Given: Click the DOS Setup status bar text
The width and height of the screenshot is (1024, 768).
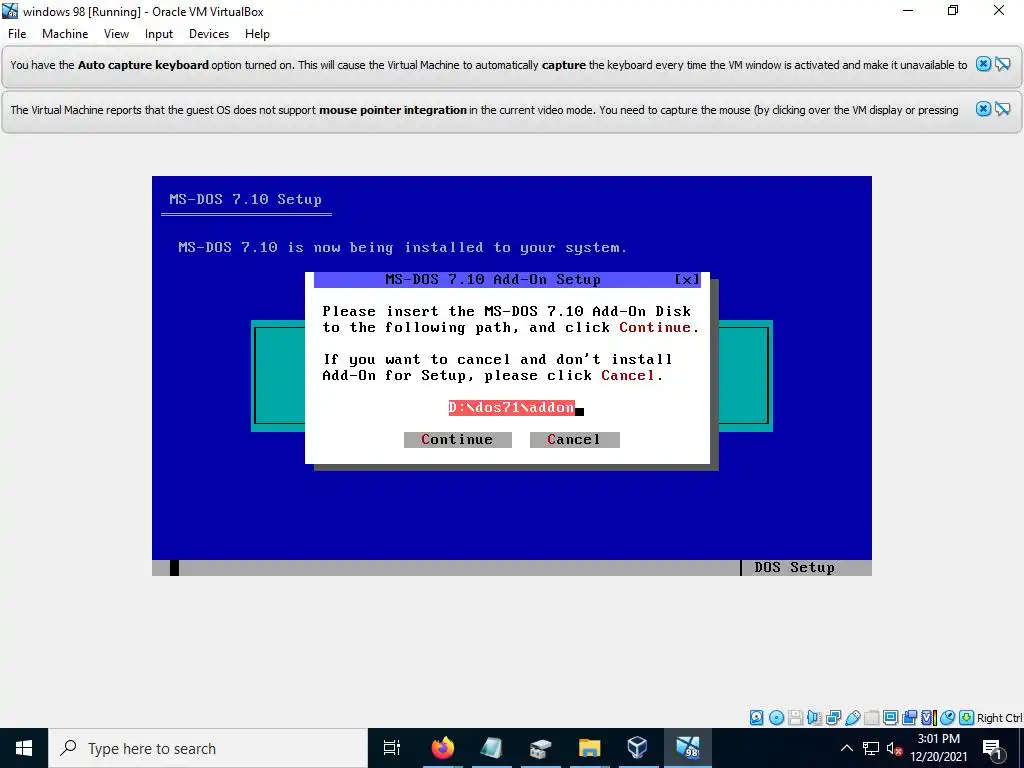Looking at the screenshot, I should pyautogui.click(x=794, y=567).
